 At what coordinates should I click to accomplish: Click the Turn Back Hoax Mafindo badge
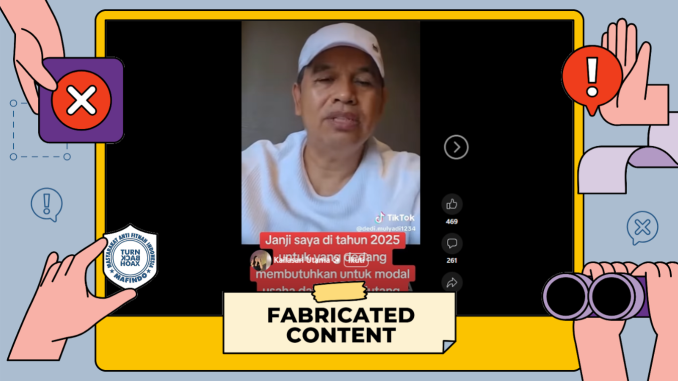coord(131,257)
